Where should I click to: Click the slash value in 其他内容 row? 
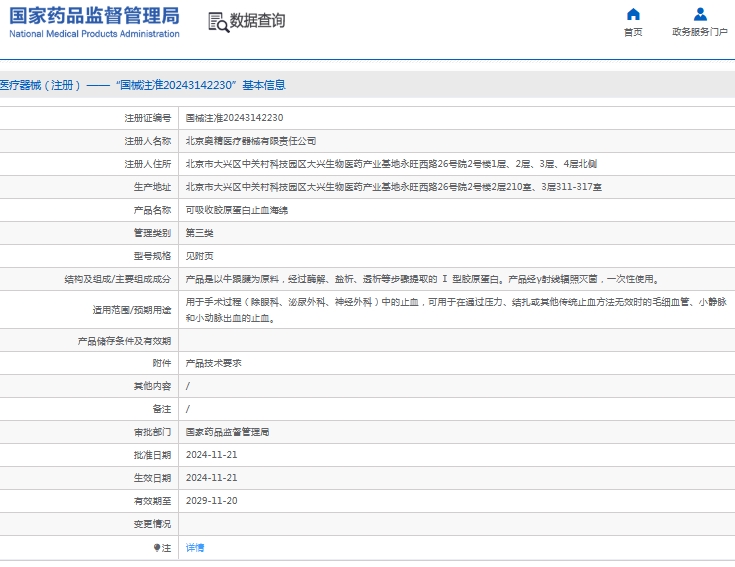[188, 386]
